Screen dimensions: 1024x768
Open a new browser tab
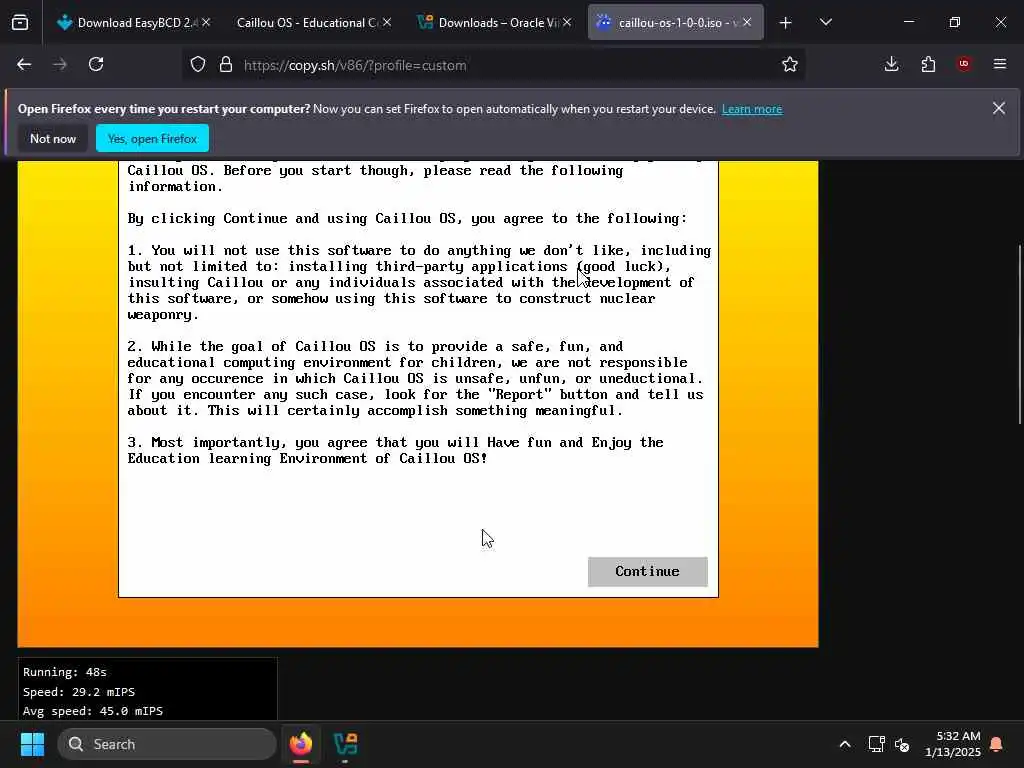(x=786, y=23)
